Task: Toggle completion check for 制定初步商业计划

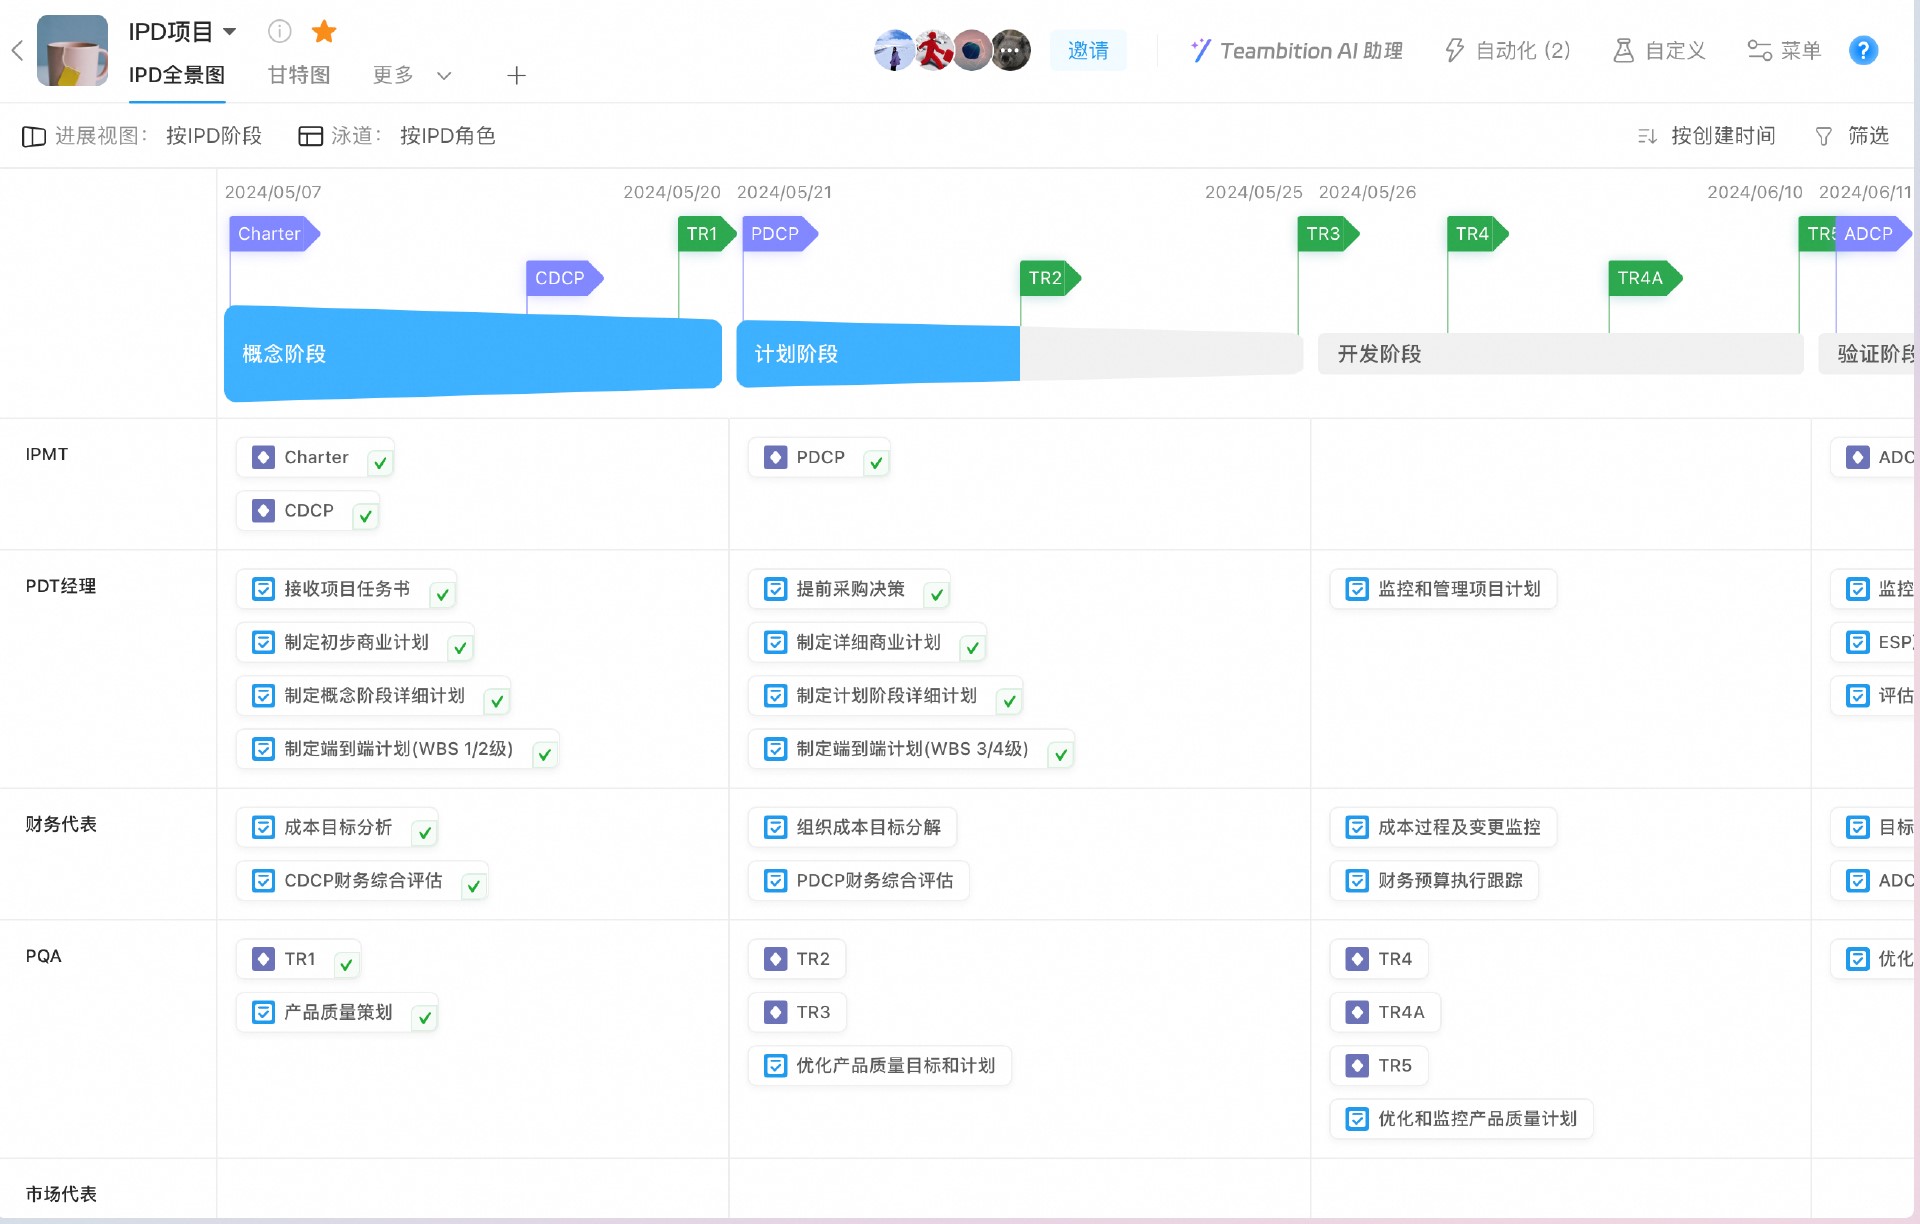Action: [460, 647]
